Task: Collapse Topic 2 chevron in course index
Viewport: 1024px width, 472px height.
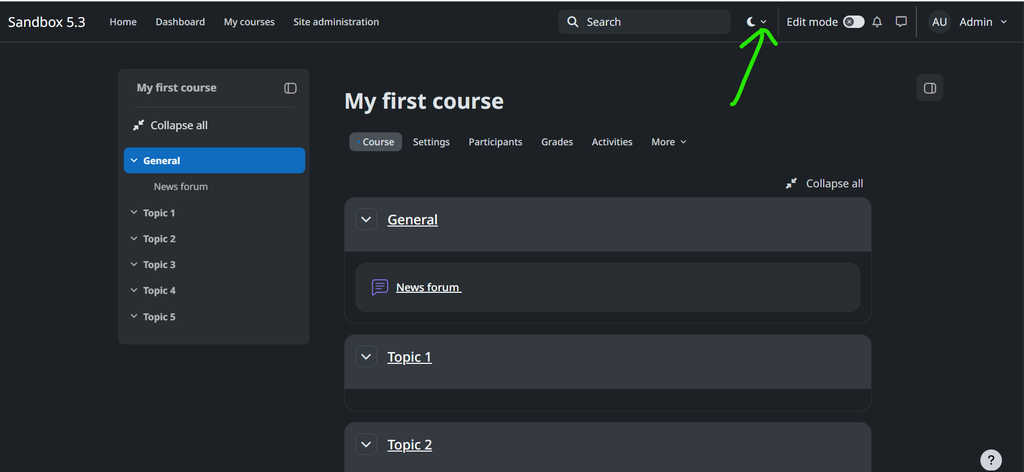Action: [134, 239]
